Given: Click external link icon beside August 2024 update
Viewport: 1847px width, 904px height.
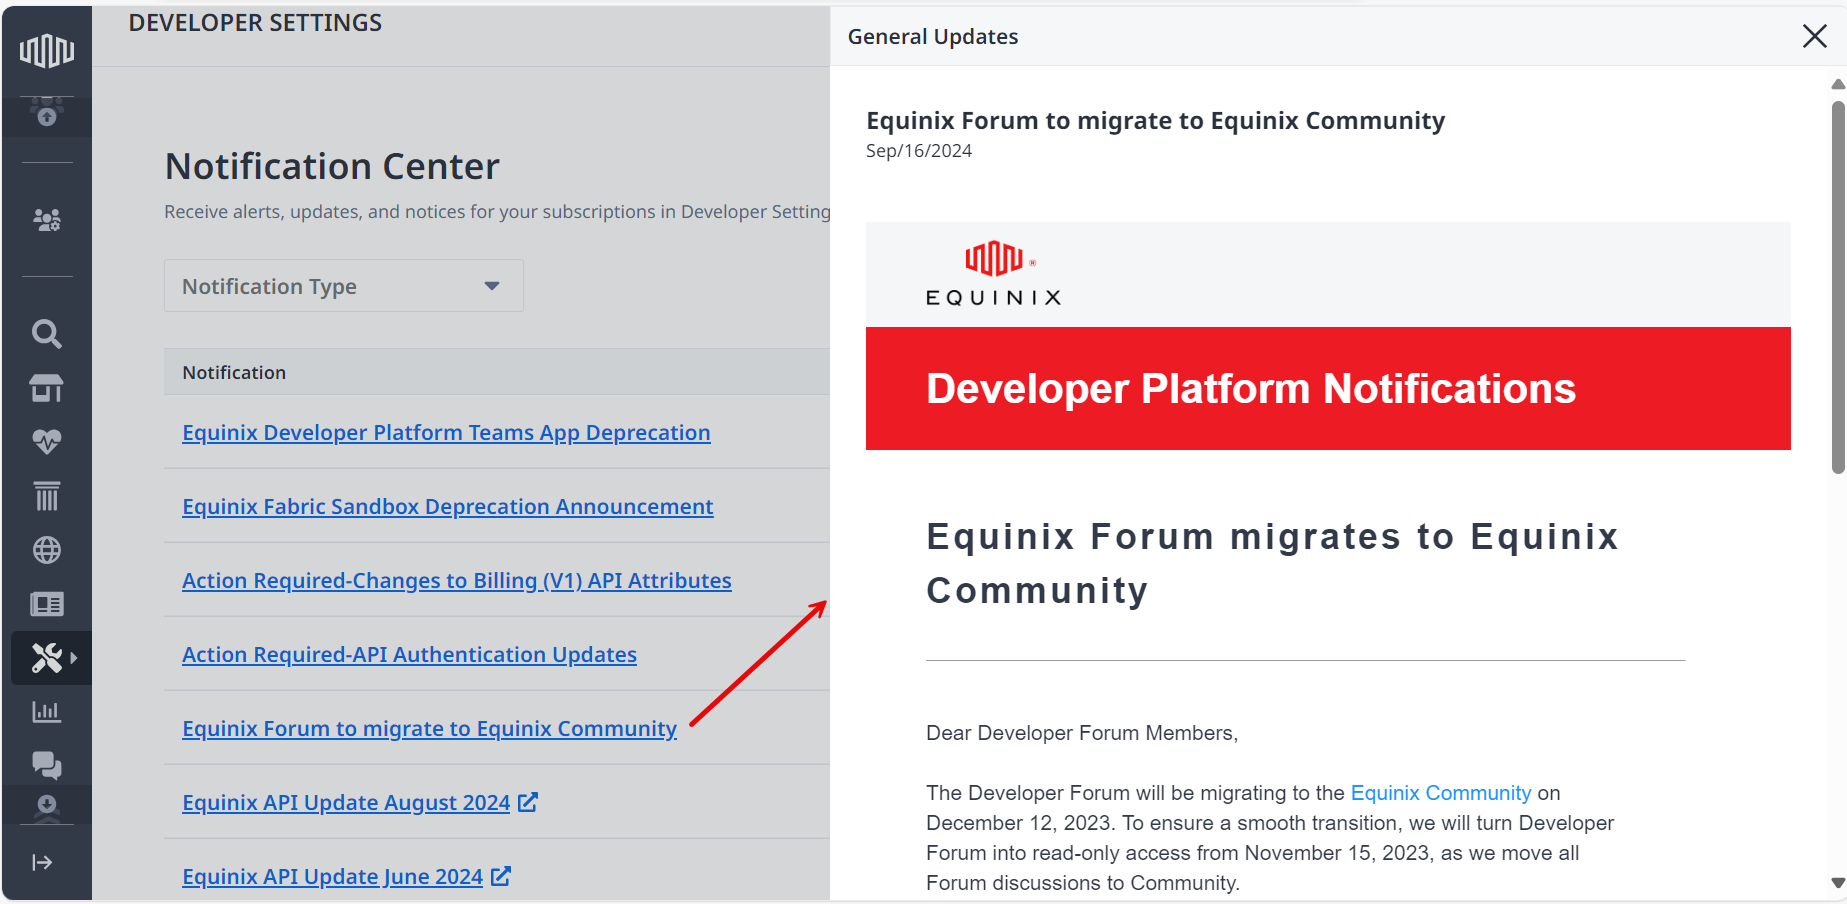Looking at the screenshot, I should [x=528, y=802].
